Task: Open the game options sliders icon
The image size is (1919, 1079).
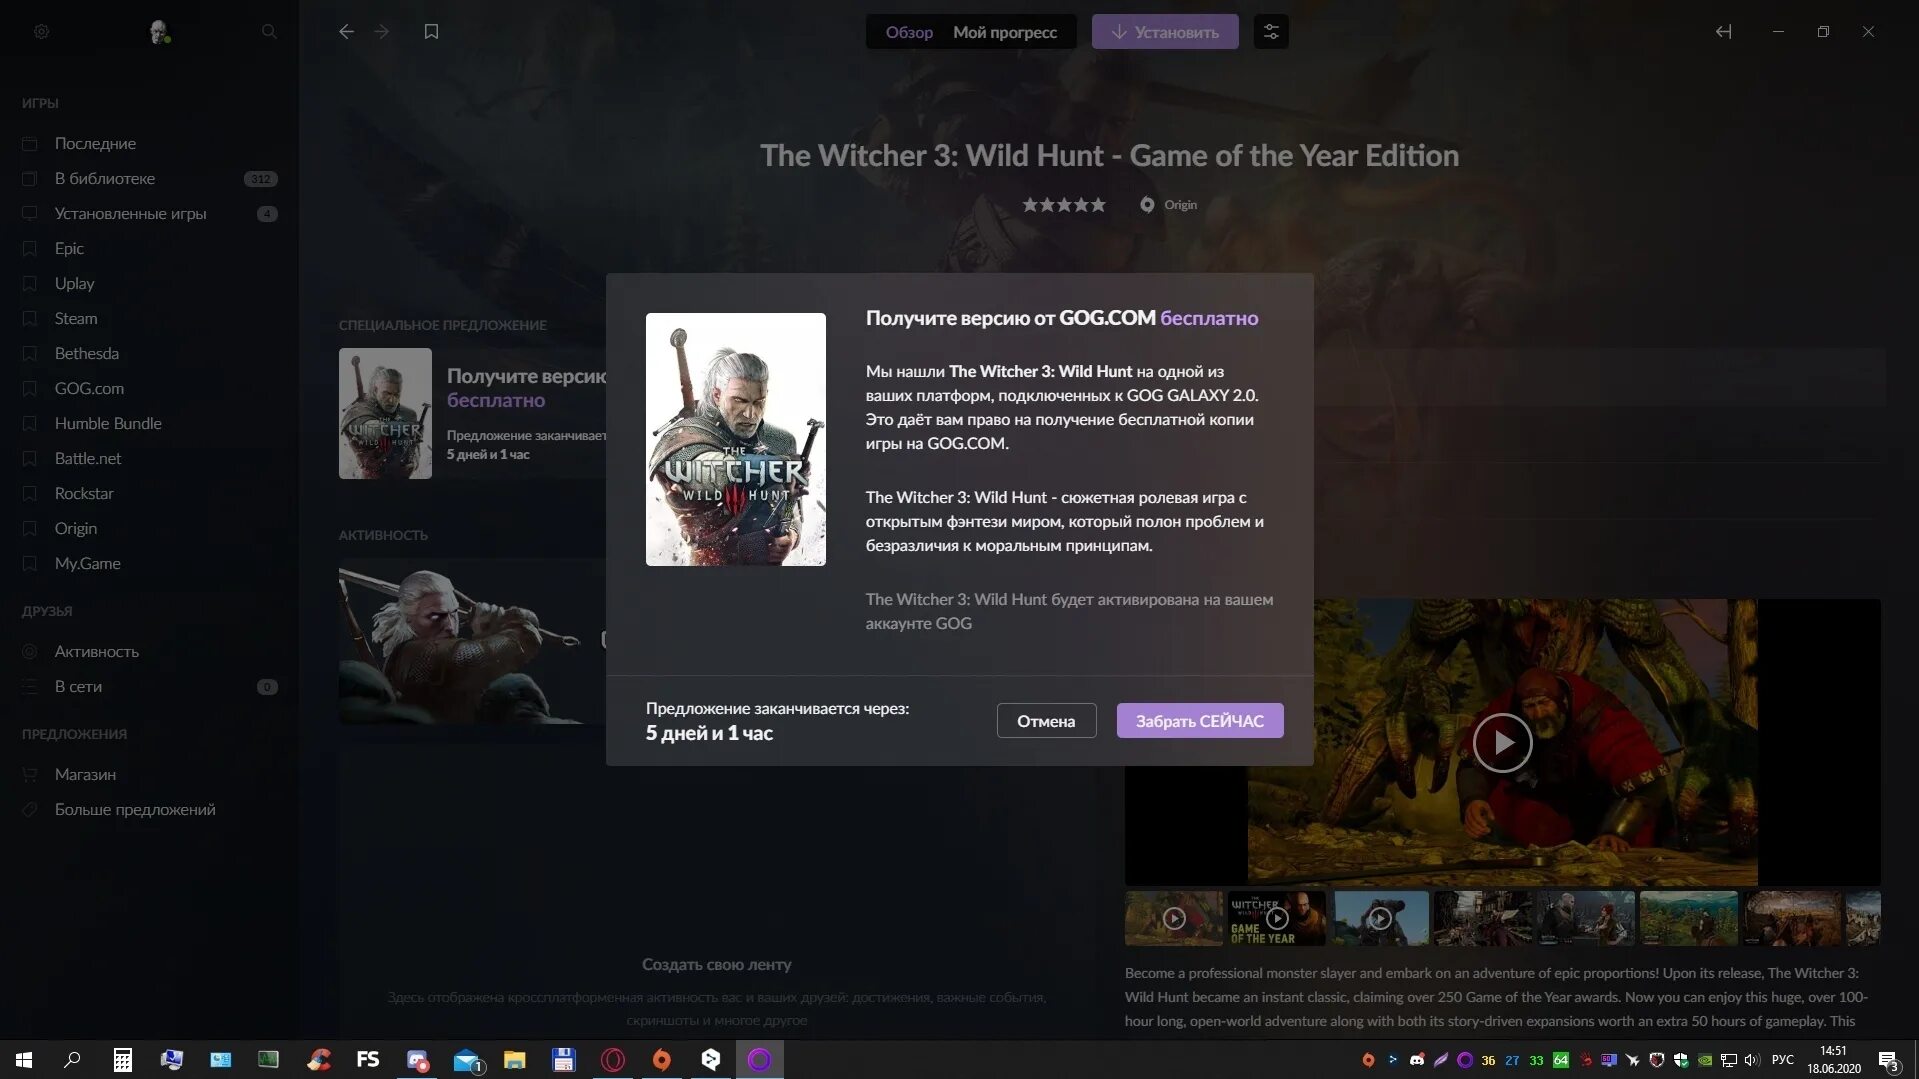Action: [x=1271, y=32]
